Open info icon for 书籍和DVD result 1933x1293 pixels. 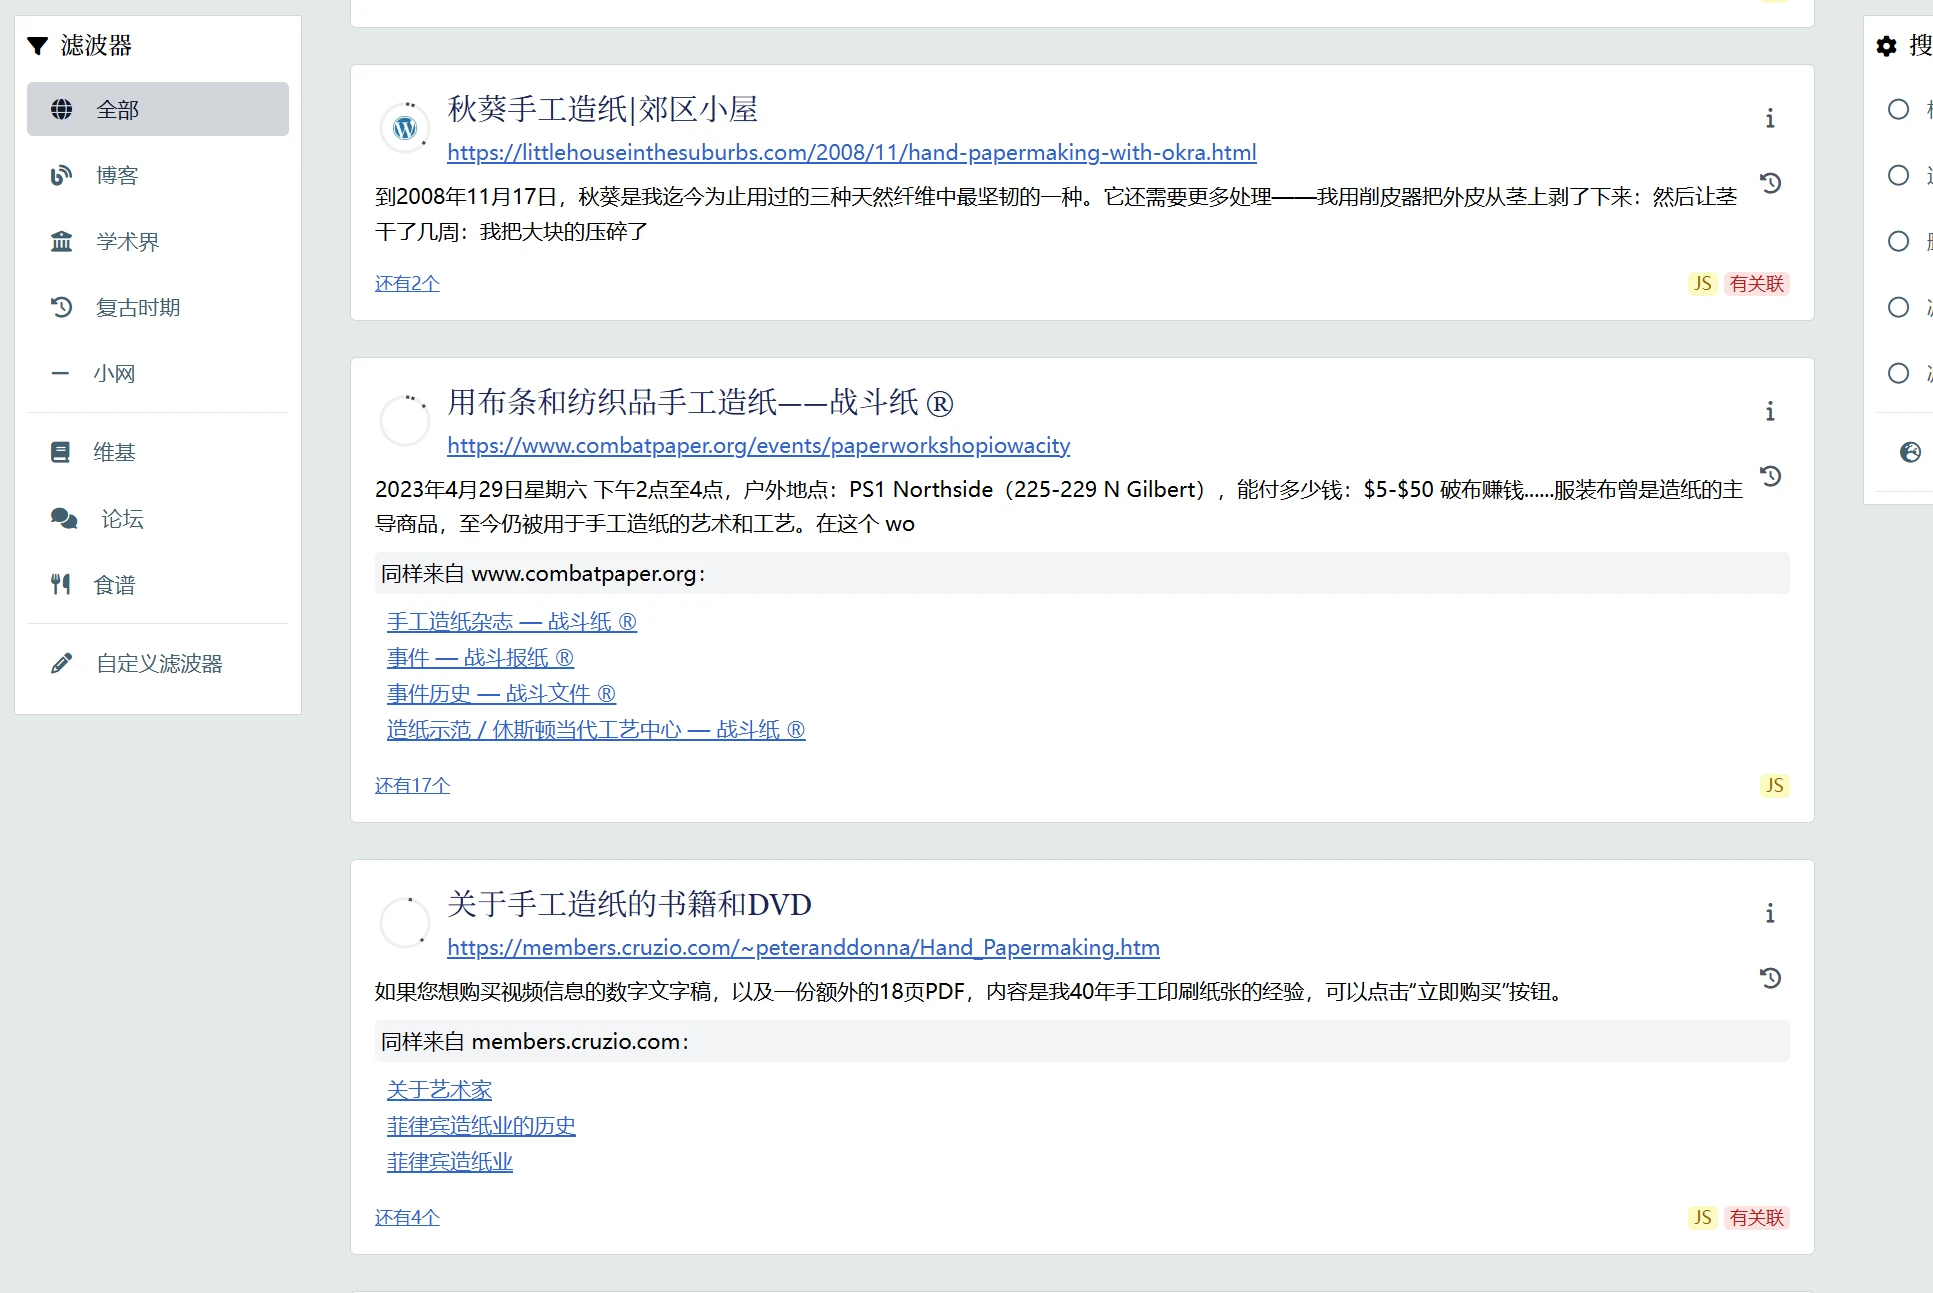coord(1770,913)
